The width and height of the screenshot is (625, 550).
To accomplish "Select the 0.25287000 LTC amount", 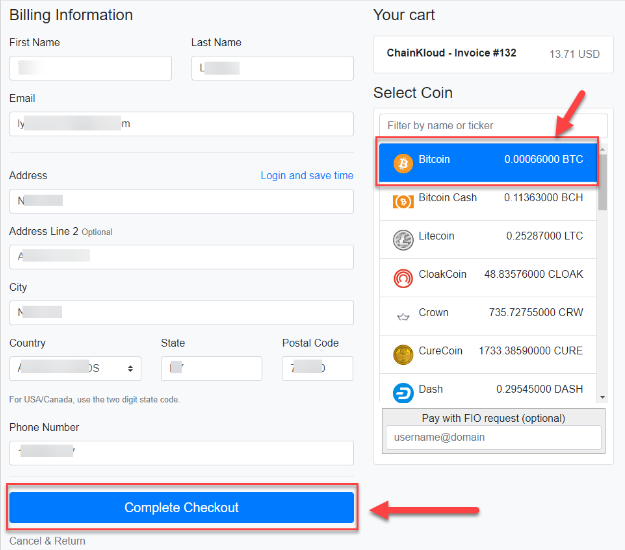I will pyautogui.click(x=544, y=236).
